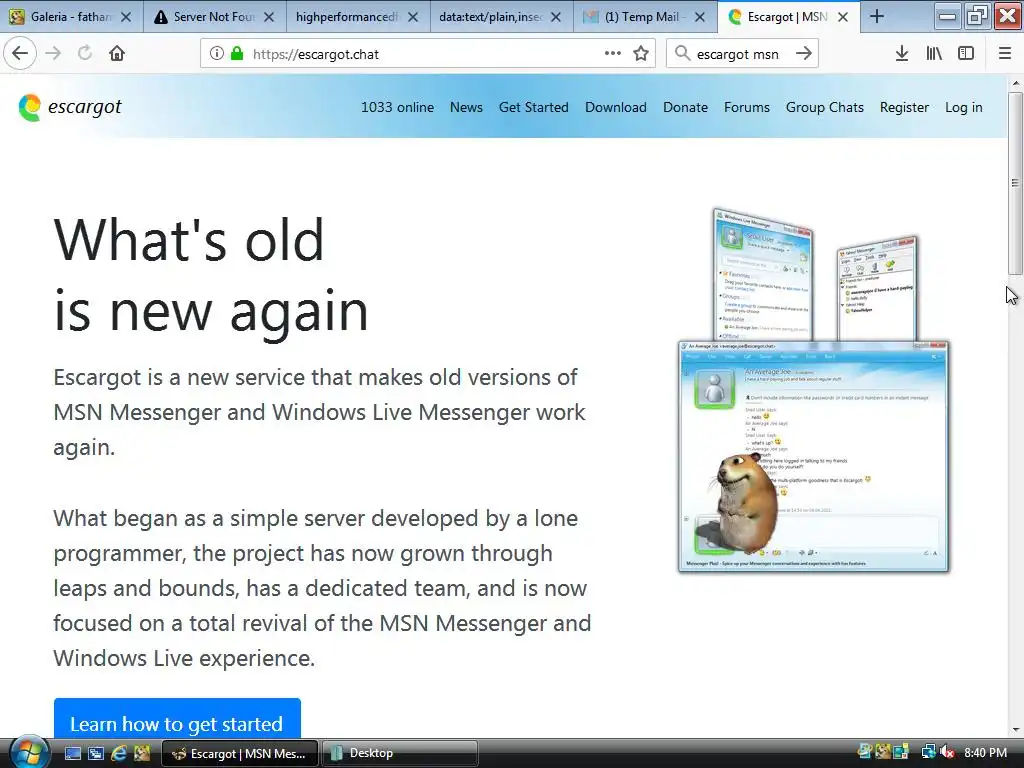Click the 1033 online link

pos(397,107)
